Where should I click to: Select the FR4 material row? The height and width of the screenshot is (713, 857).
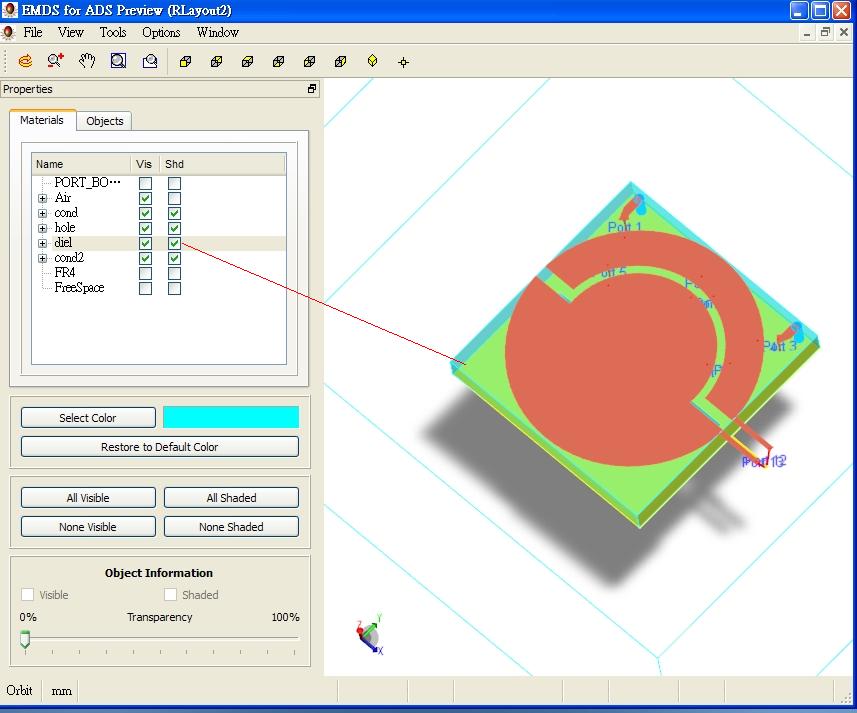click(64, 273)
